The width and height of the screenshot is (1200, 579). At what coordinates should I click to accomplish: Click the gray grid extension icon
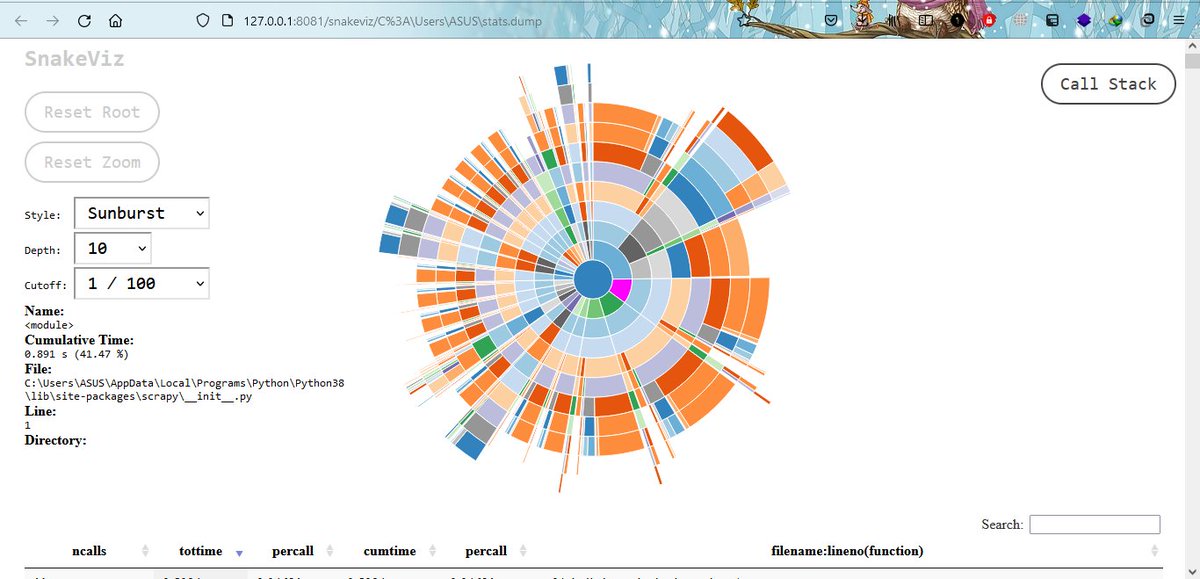(1018, 20)
